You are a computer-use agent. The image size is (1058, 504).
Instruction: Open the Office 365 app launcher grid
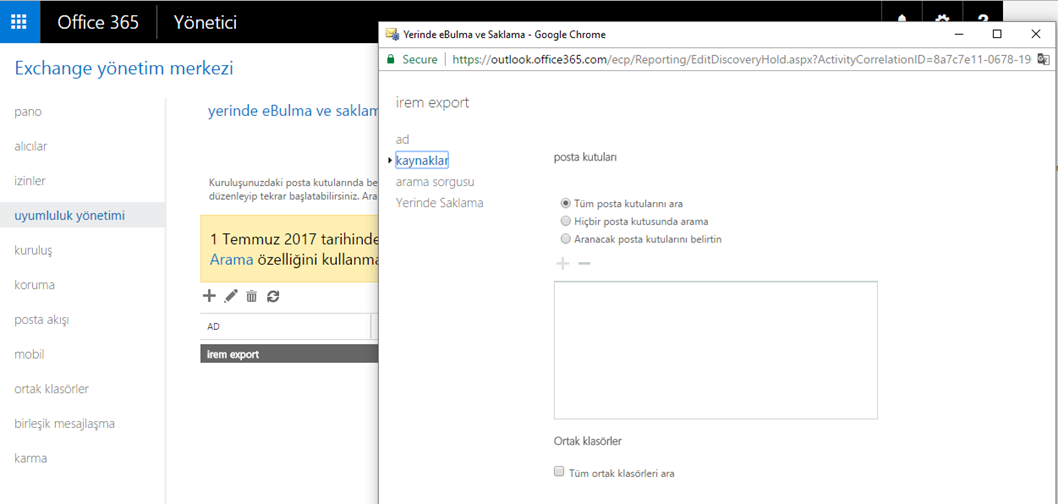[x=20, y=21]
